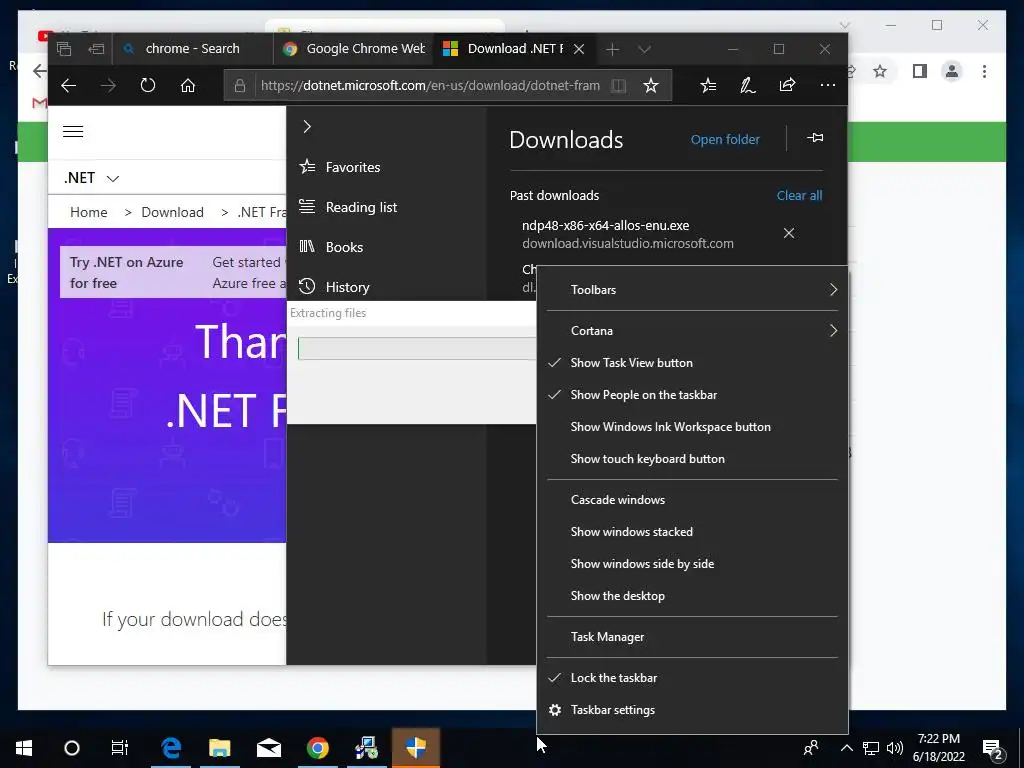This screenshot has width=1024, height=768.
Task: Open Edge hub favorites icon
Action: coord(708,86)
